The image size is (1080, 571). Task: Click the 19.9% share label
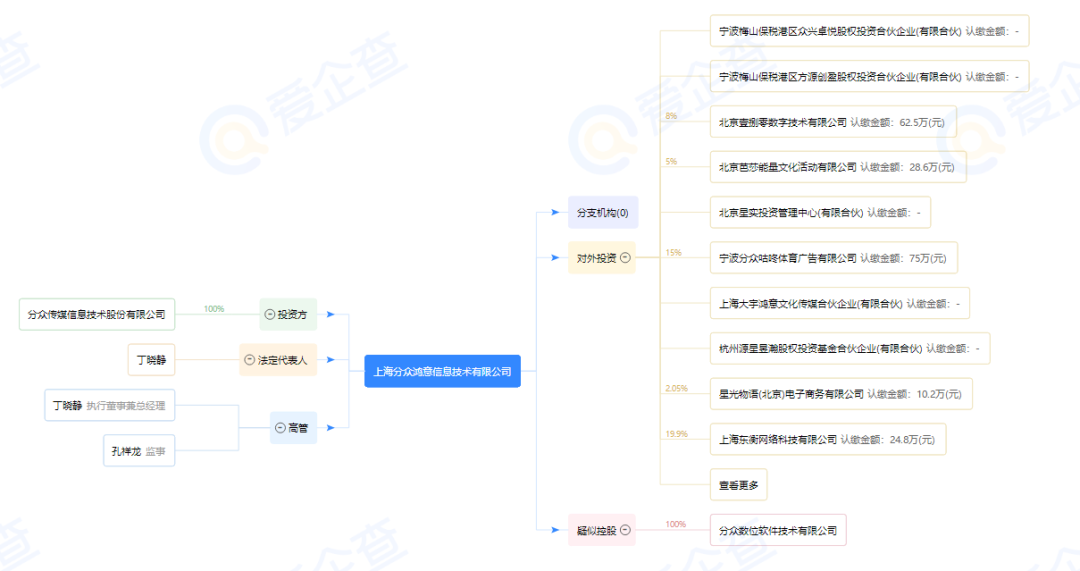point(676,434)
